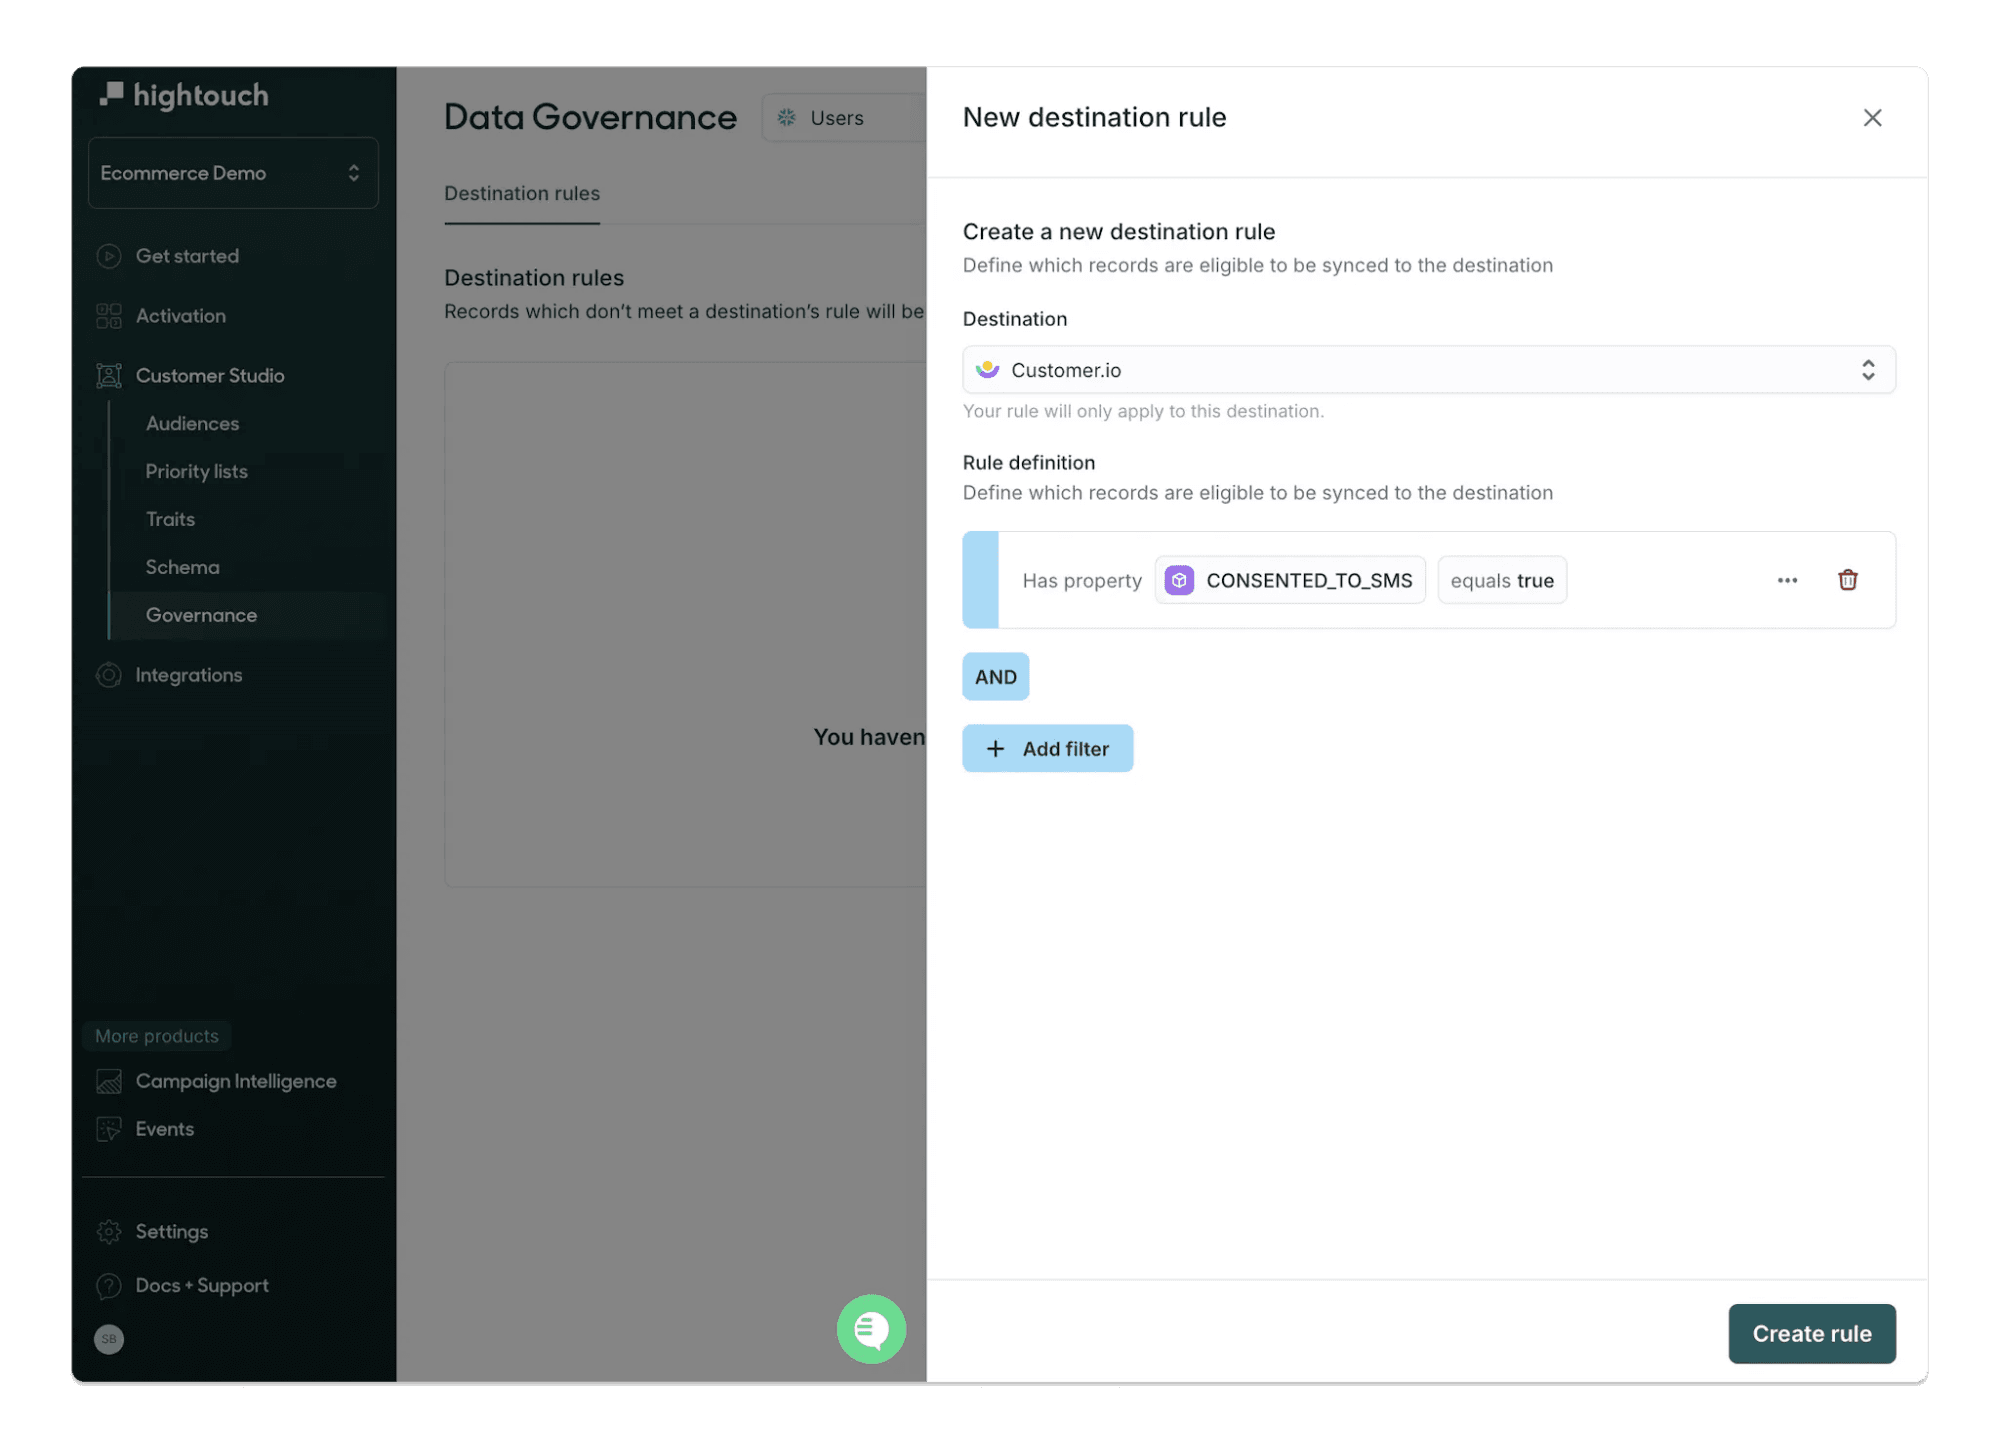Open the Customer.io destination dropdown
This screenshot has height=1449, width=1999.
[x=1428, y=370]
